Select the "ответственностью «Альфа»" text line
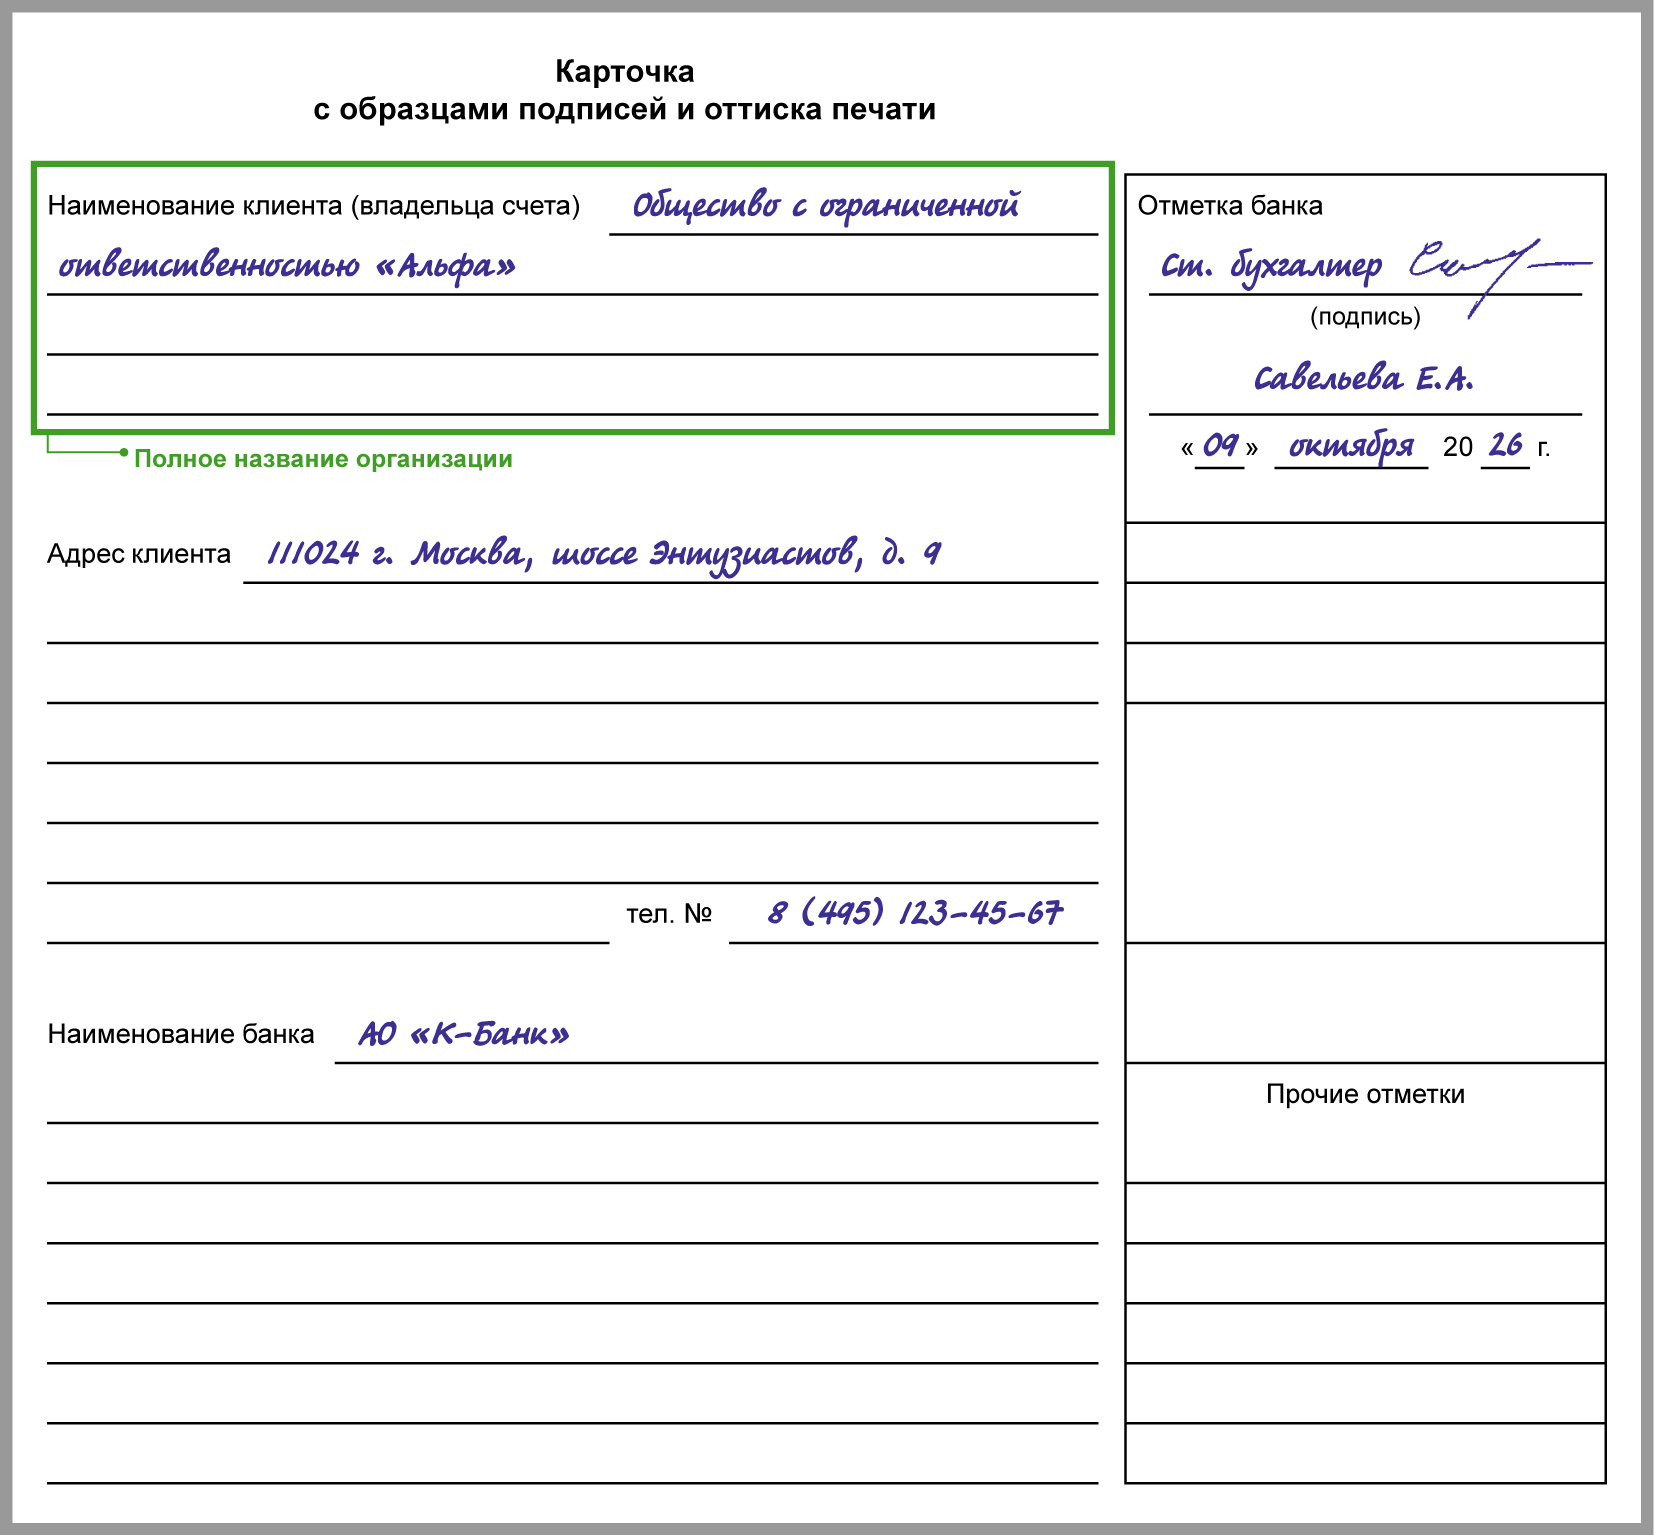The image size is (1654, 1535). point(287,266)
